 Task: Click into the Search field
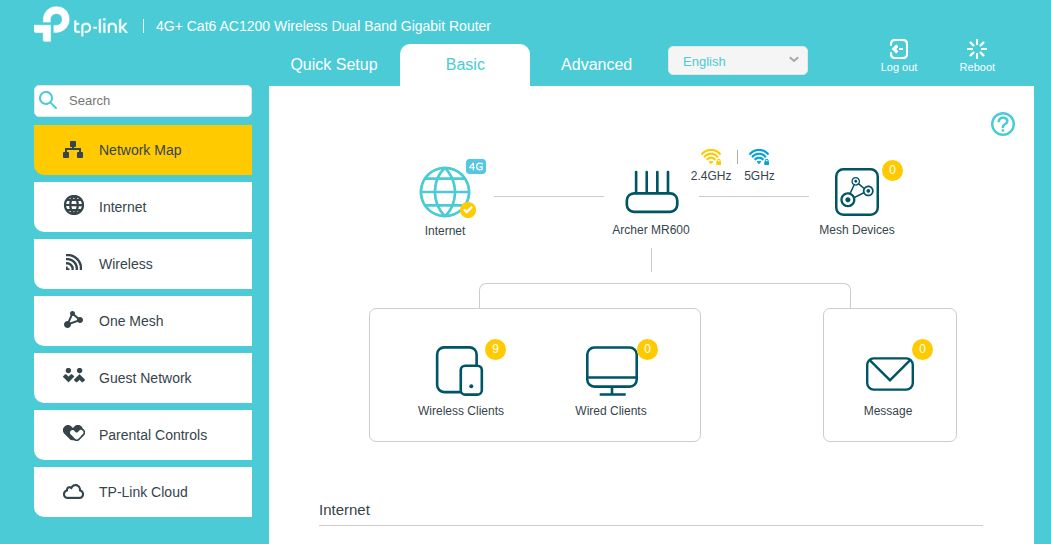(x=143, y=100)
